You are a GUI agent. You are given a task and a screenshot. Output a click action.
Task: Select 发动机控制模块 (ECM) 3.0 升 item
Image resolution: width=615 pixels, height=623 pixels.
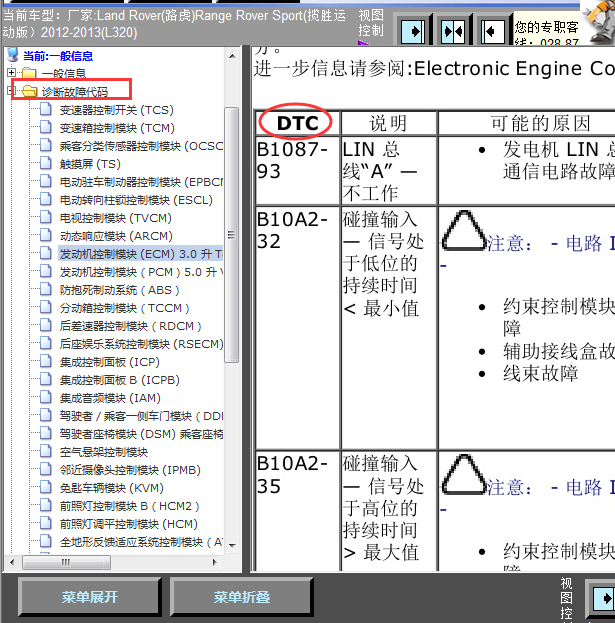pyautogui.click(x=141, y=253)
